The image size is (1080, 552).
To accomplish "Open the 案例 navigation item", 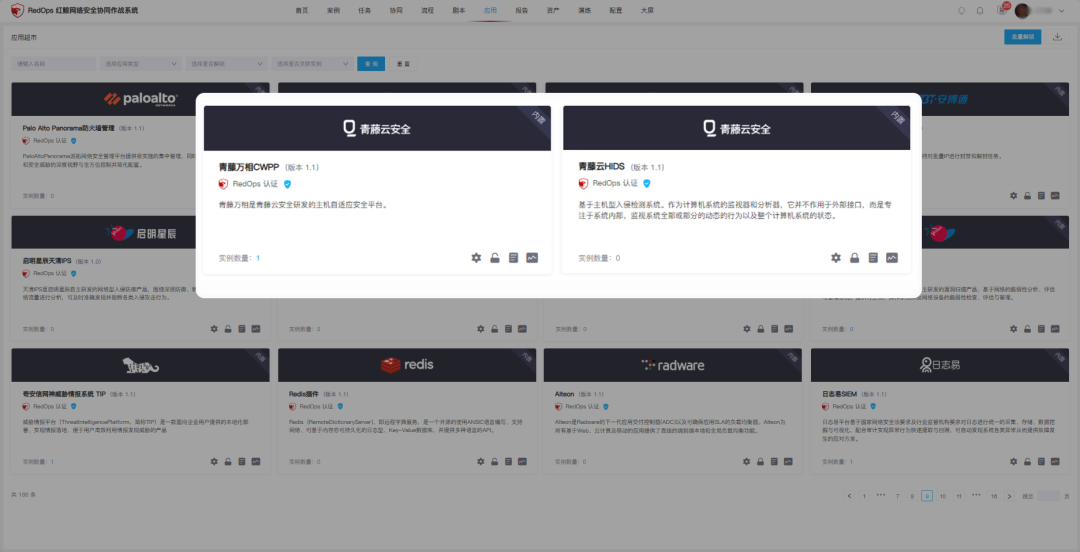I will tap(333, 11).
